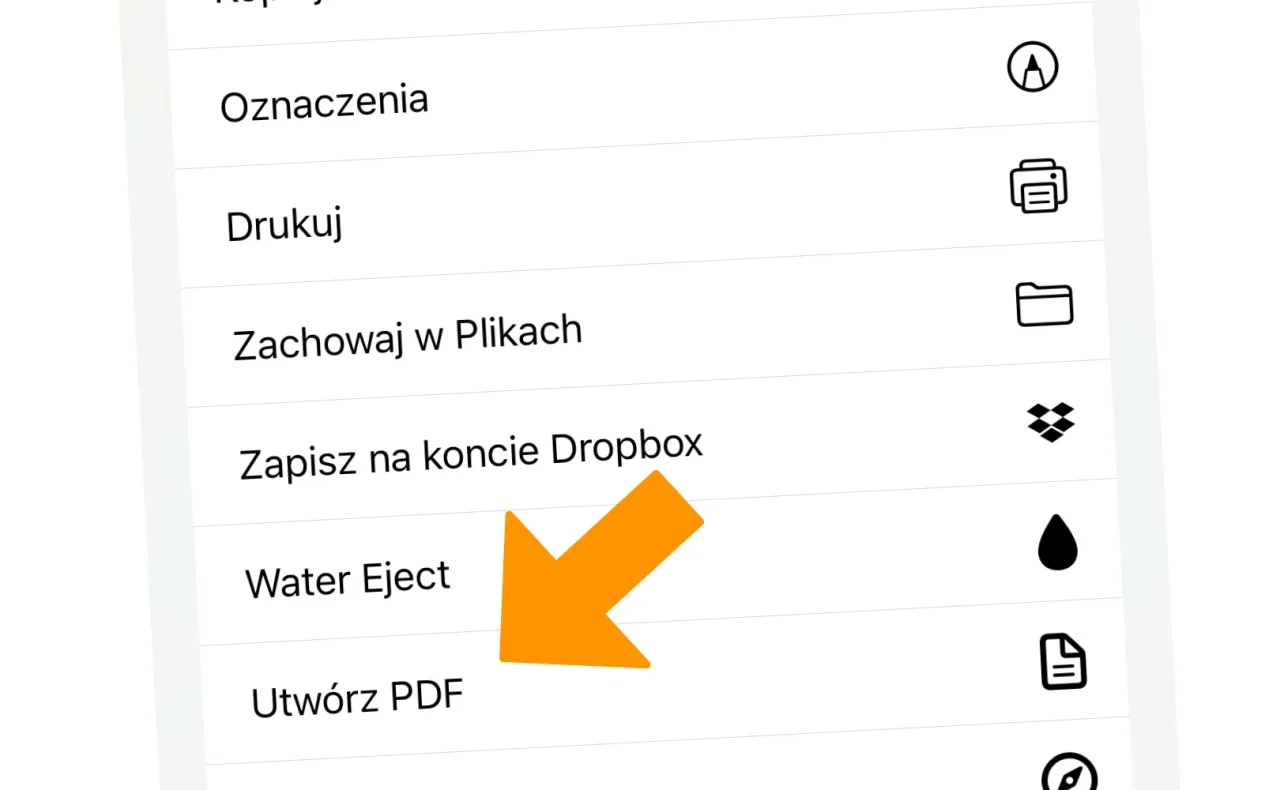The width and height of the screenshot is (1280, 790).
Task: Select the Markup pen icon beside Oznaczenia
Action: pos(1032,66)
